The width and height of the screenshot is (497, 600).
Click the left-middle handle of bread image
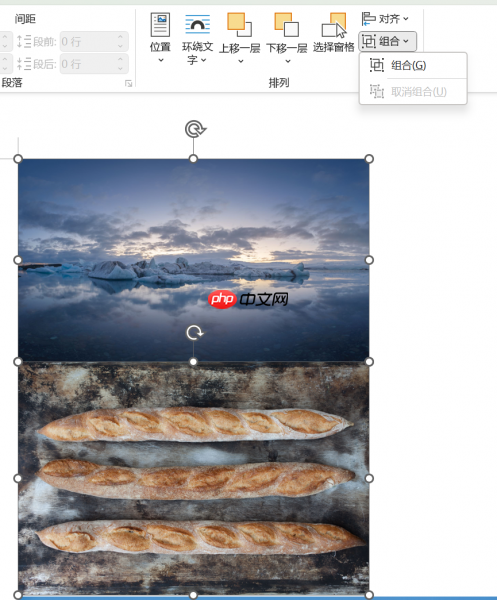[18, 478]
